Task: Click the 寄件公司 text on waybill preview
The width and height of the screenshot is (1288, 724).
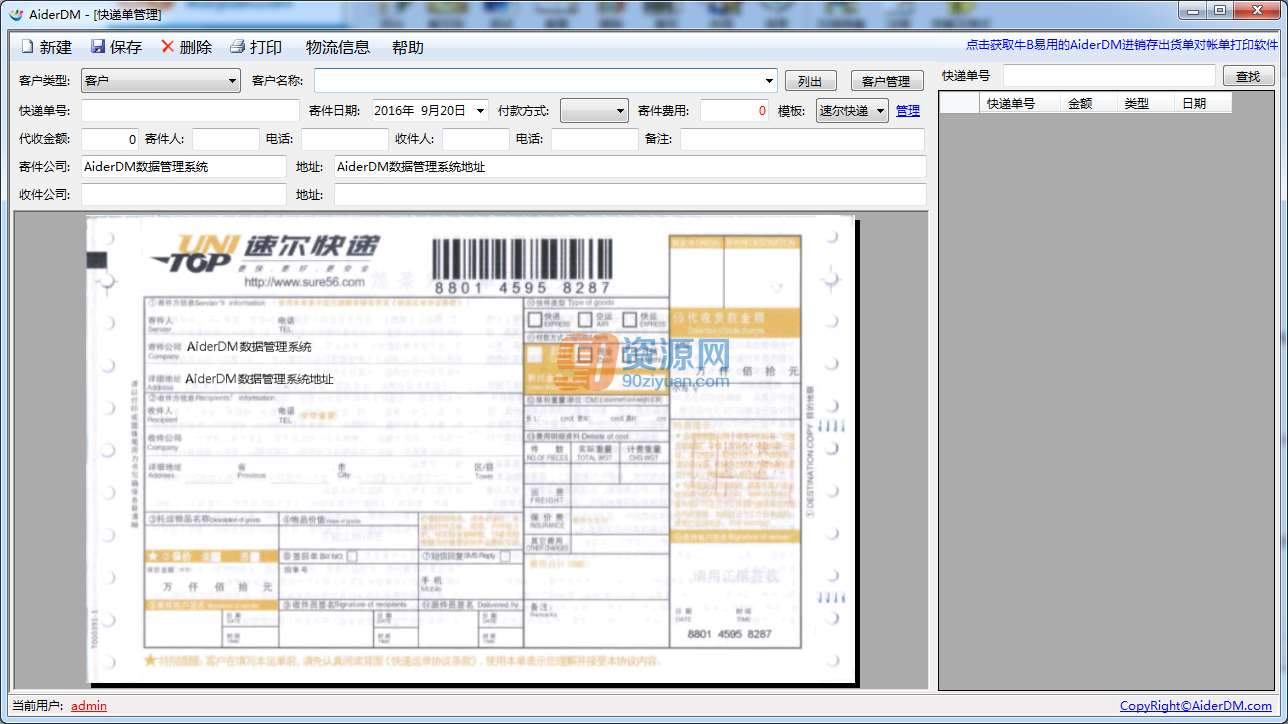Action: pyautogui.click(x=164, y=346)
